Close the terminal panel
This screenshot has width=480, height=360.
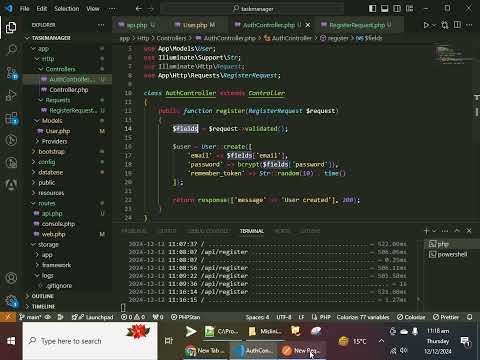(469, 231)
